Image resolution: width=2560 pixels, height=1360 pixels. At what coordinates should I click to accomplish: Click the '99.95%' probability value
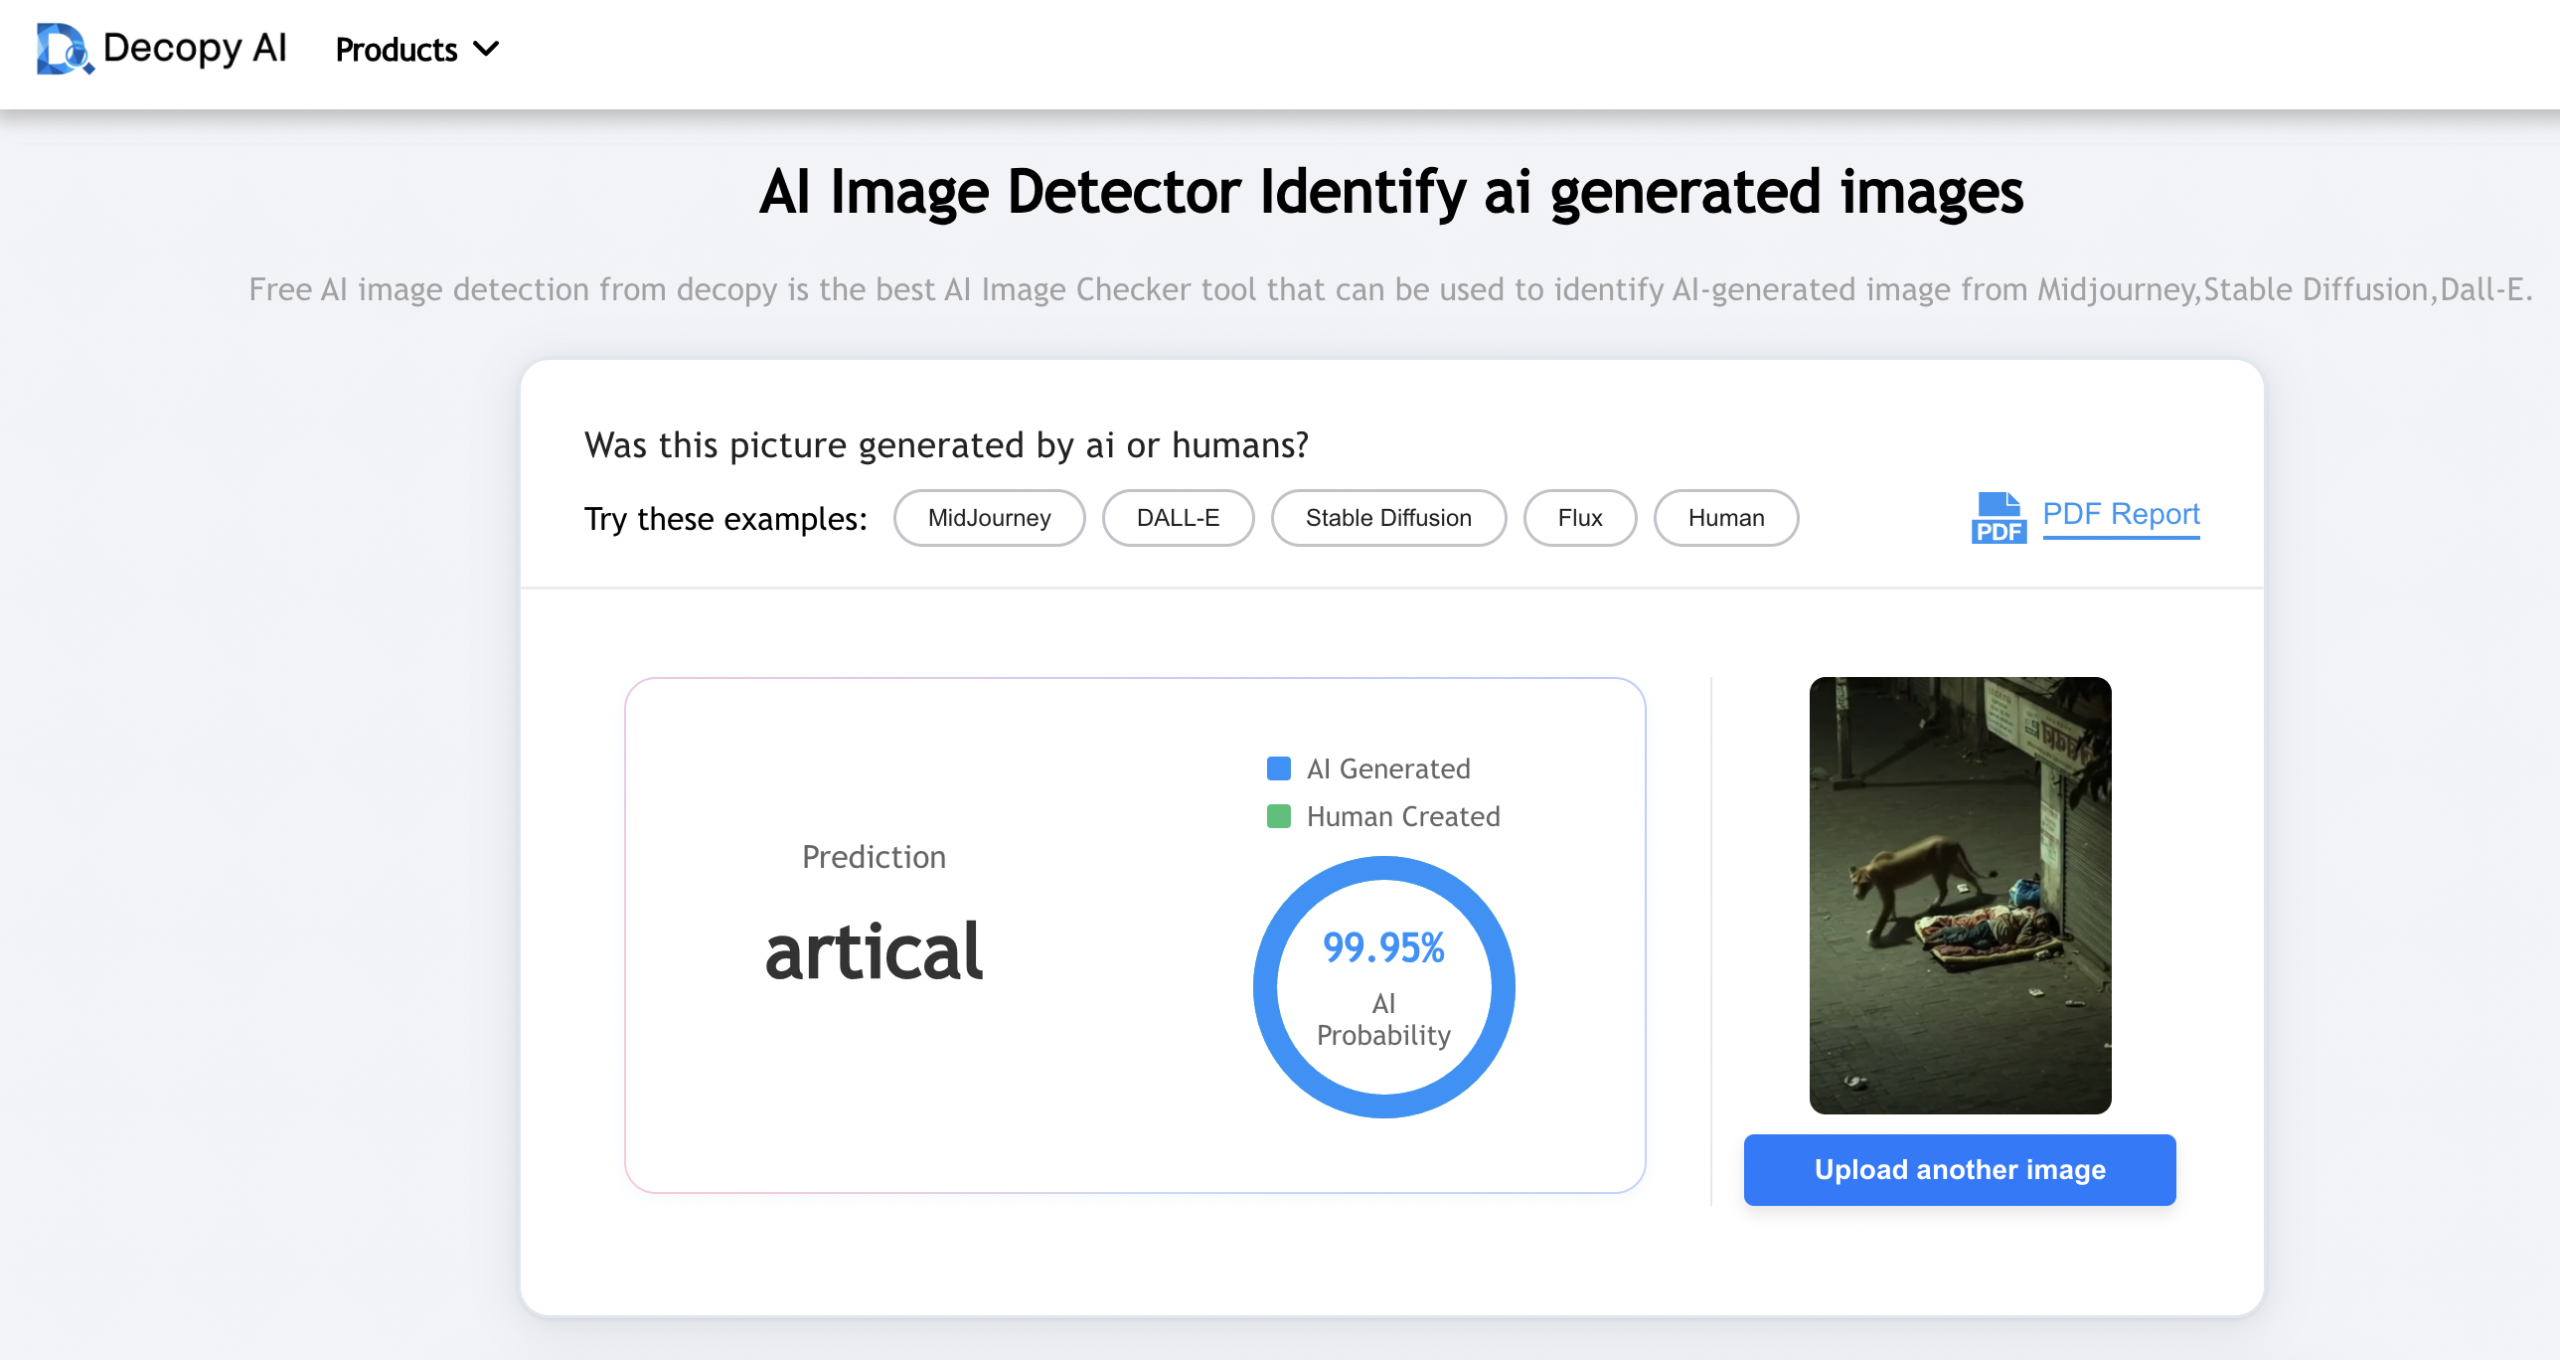tap(1384, 948)
